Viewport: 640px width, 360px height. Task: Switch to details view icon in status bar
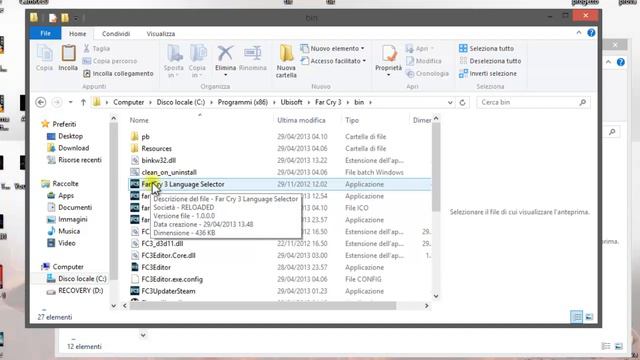pyautogui.click(x=577, y=316)
